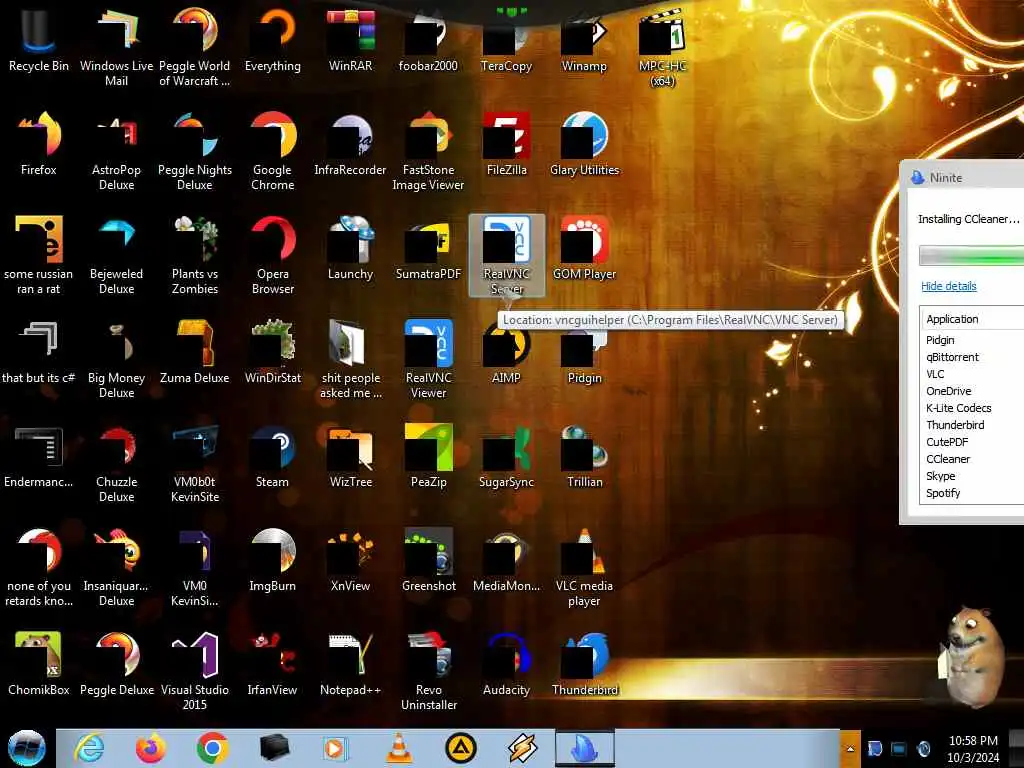Screen dimensions: 1024x768
Task: Select Plants vs Zombies shortcut
Action: (x=195, y=255)
